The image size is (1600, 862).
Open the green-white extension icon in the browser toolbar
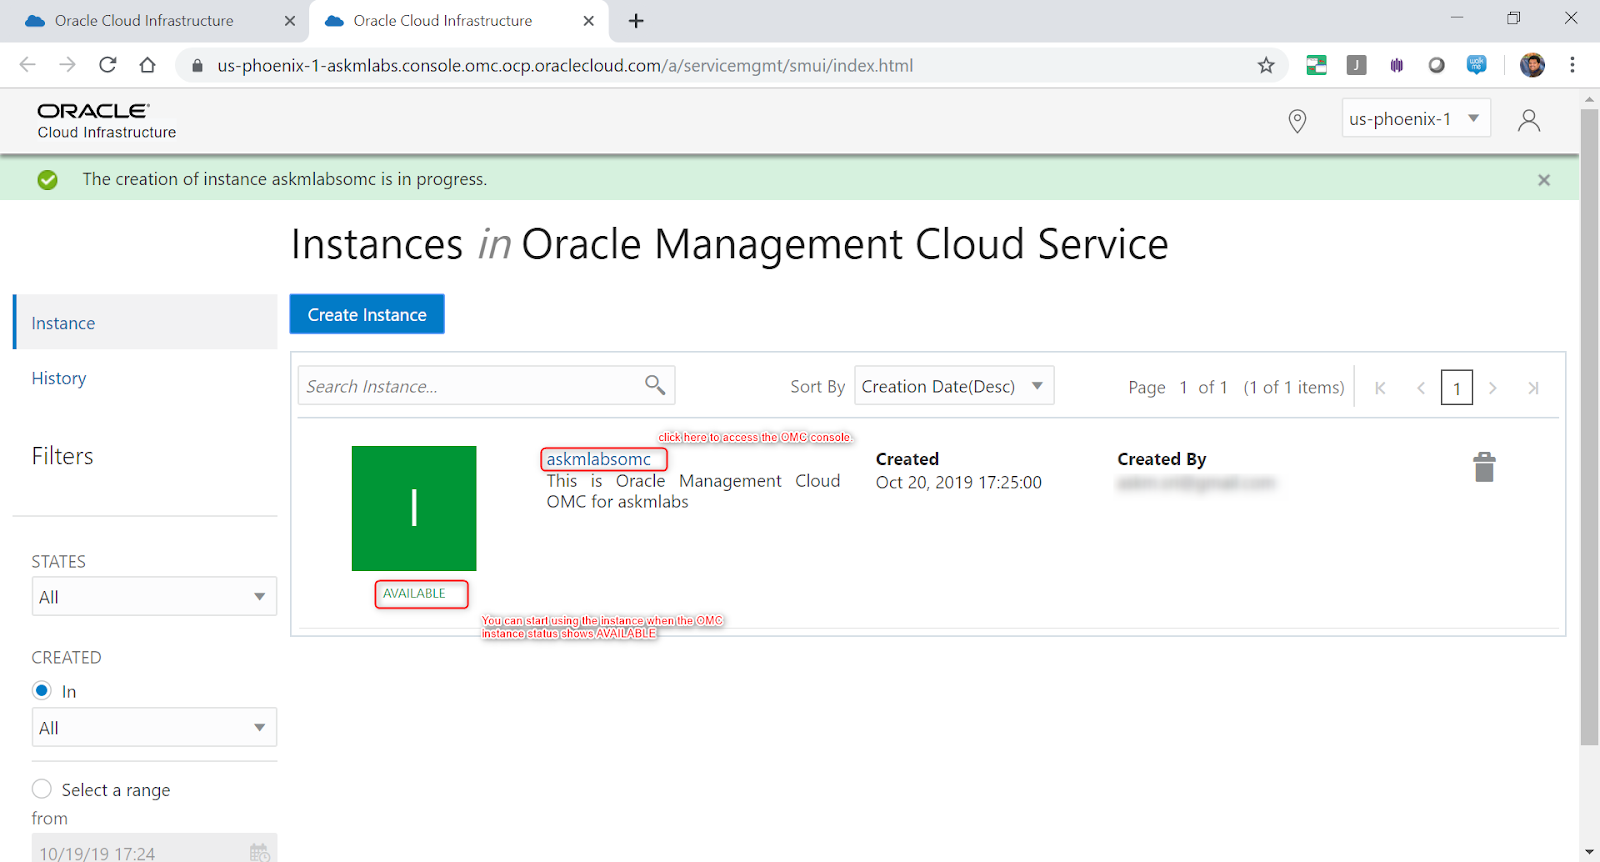(1316, 65)
